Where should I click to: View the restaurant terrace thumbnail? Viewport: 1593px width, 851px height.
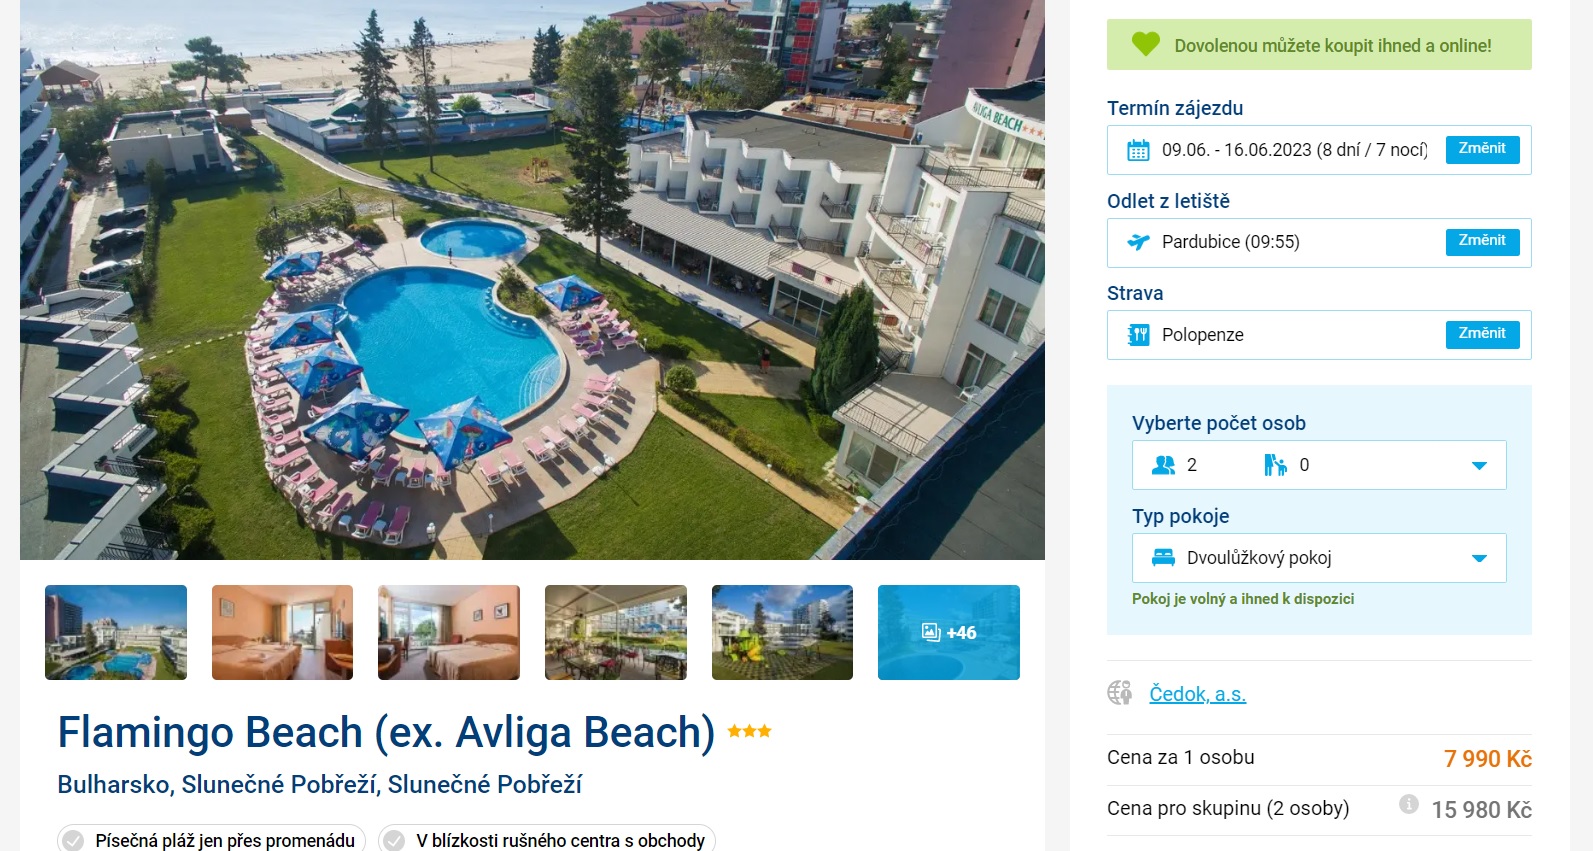616,632
